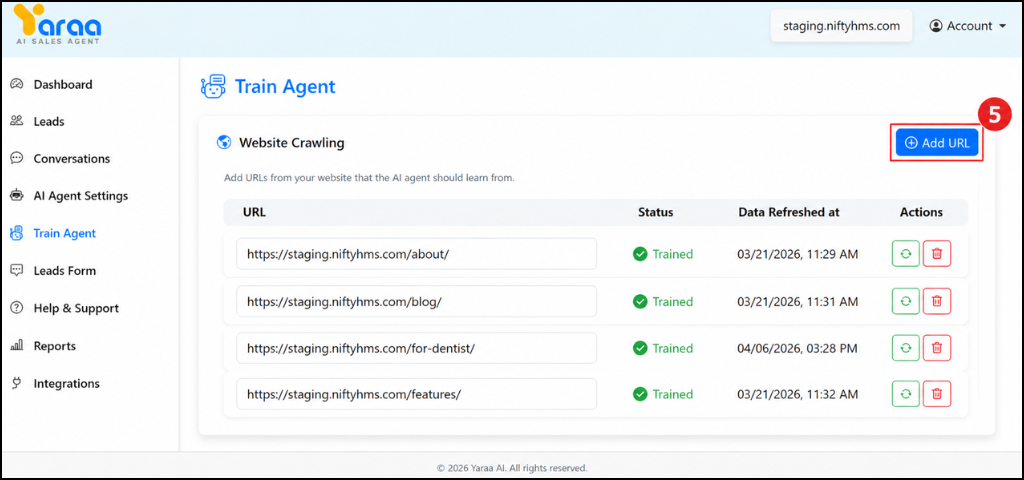This screenshot has height=480, width=1024.
Task: Click Trained status for /about/ row
Action: click(x=663, y=254)
